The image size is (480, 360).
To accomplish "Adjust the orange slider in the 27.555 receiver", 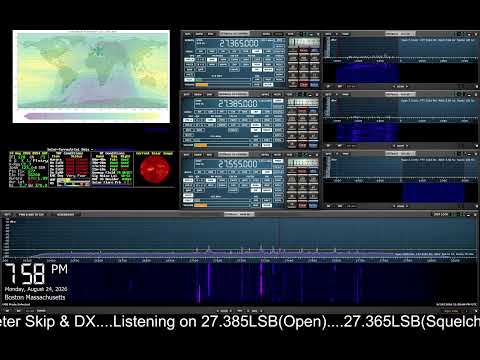I will (201, 206).
